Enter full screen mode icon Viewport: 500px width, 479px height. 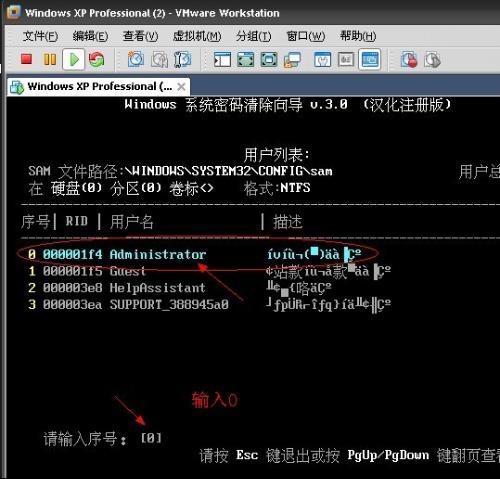(x=245, y=60)
